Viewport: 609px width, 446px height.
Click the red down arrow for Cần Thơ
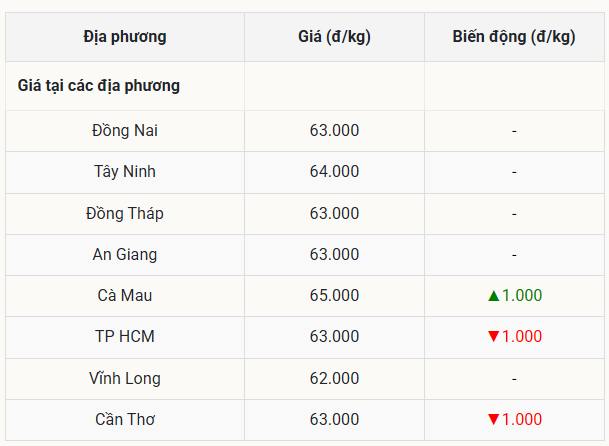pos(493,420)
